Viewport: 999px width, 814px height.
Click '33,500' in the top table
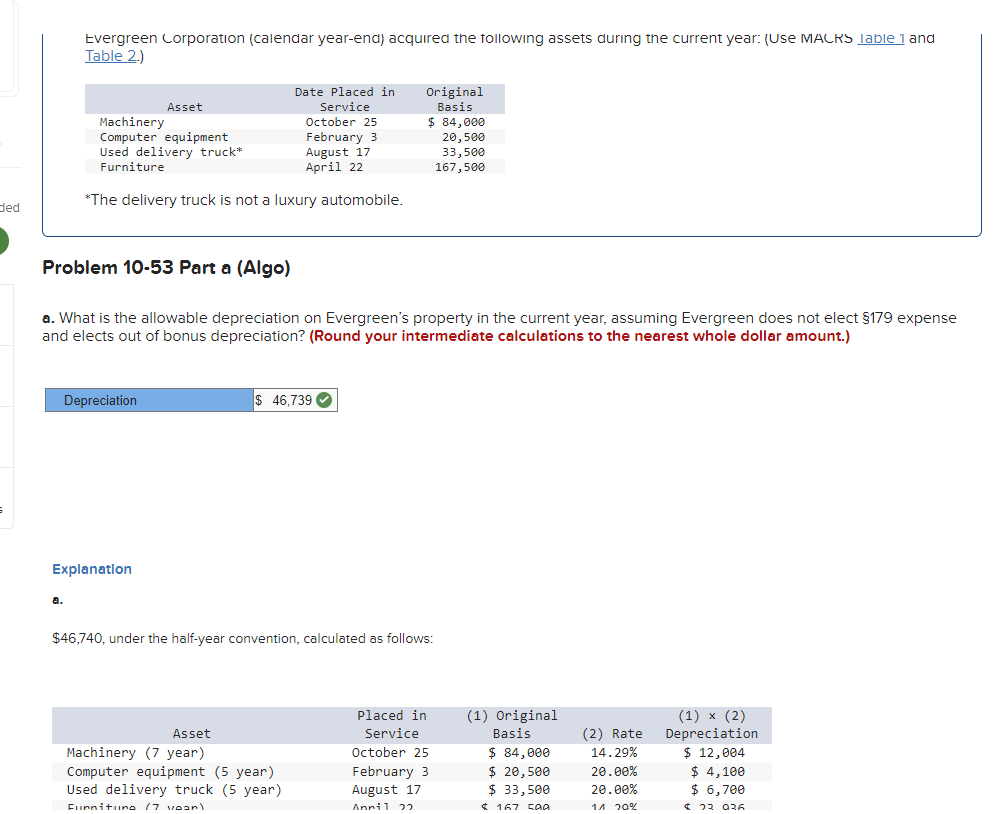point(463,152)
